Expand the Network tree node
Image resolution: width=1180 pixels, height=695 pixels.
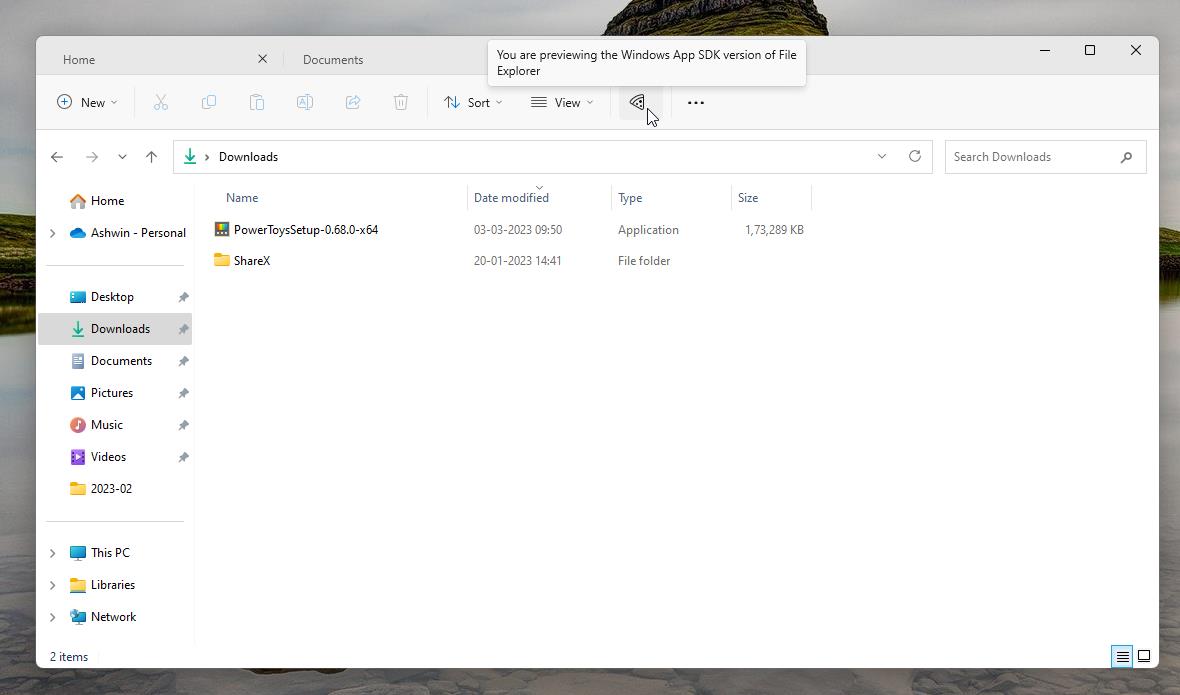[x=53, y=617]
